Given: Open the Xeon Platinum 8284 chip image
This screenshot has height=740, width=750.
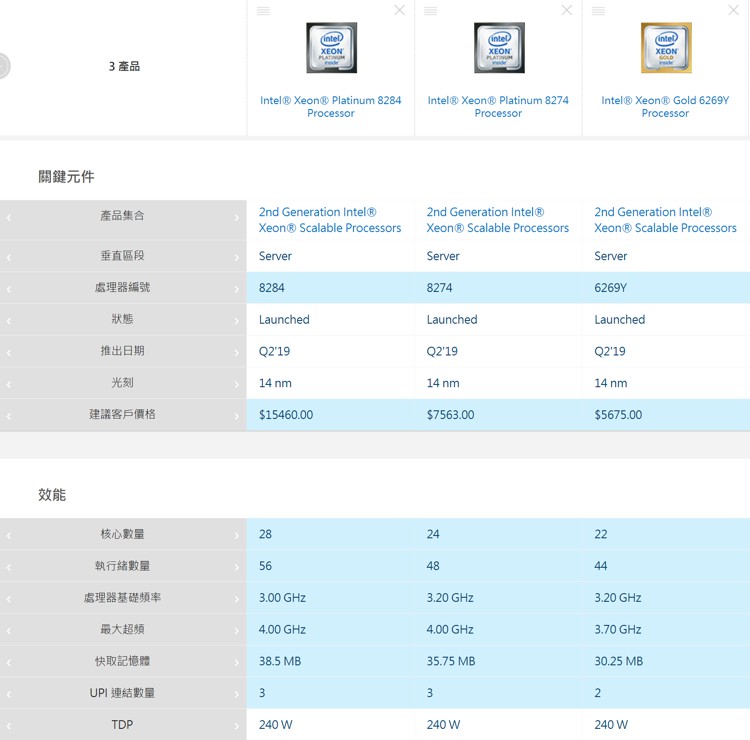Looking at the screenshot, I should point(331,47).
